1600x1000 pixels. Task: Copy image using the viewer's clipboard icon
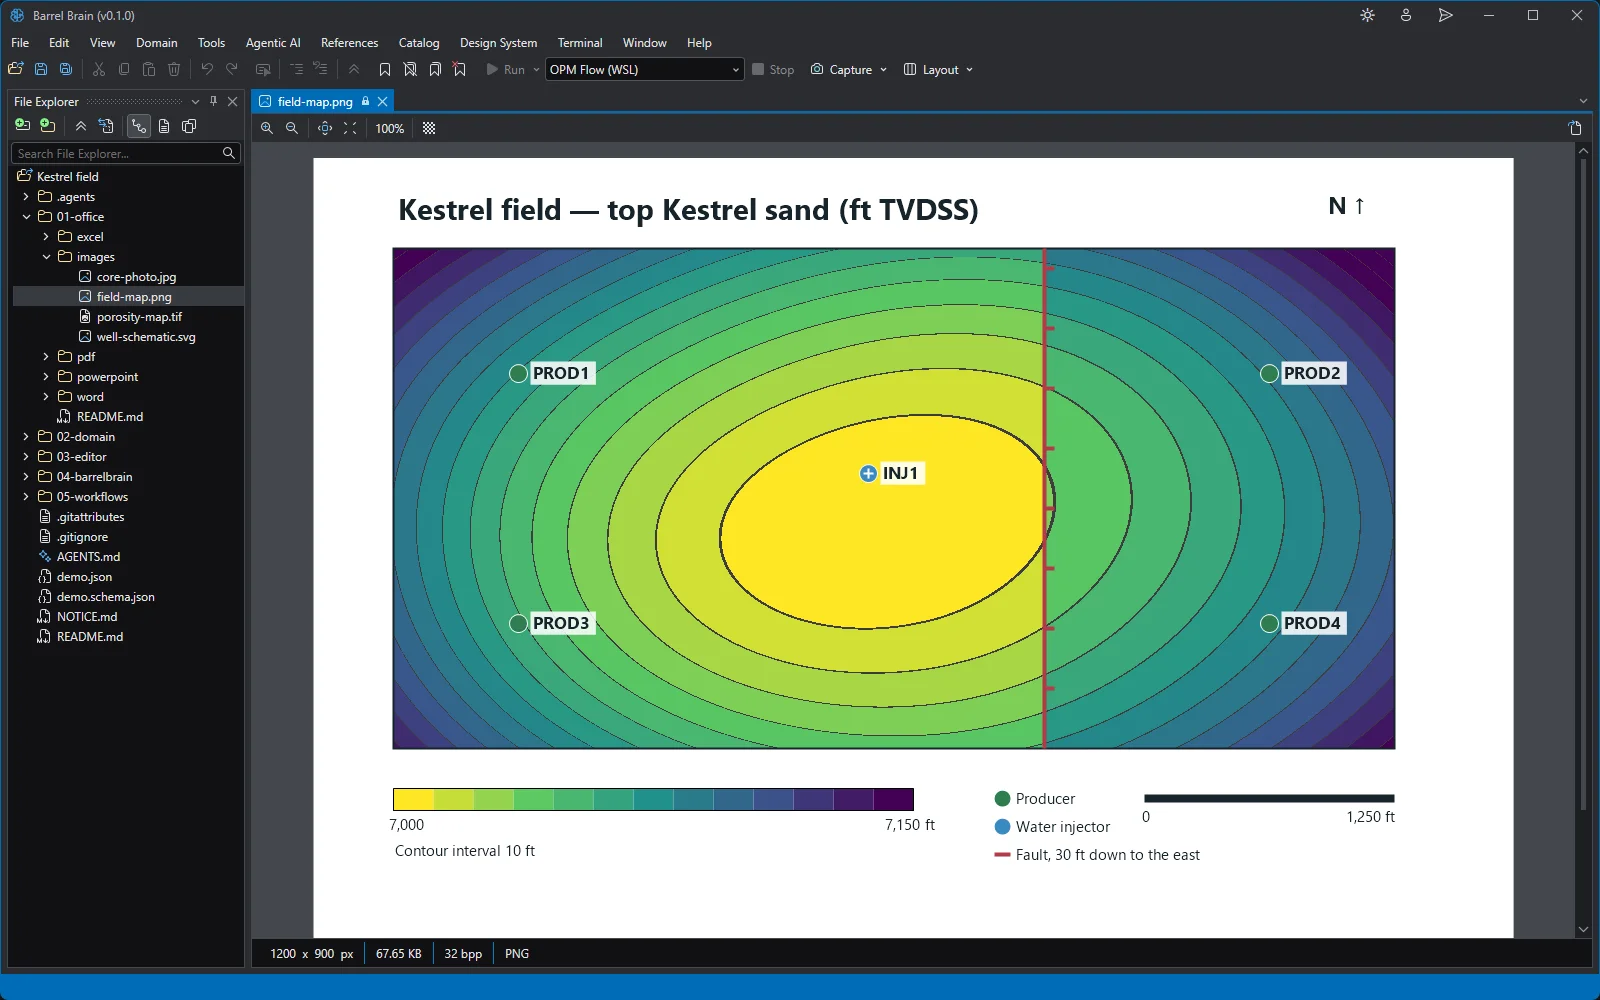point(1575,128)
